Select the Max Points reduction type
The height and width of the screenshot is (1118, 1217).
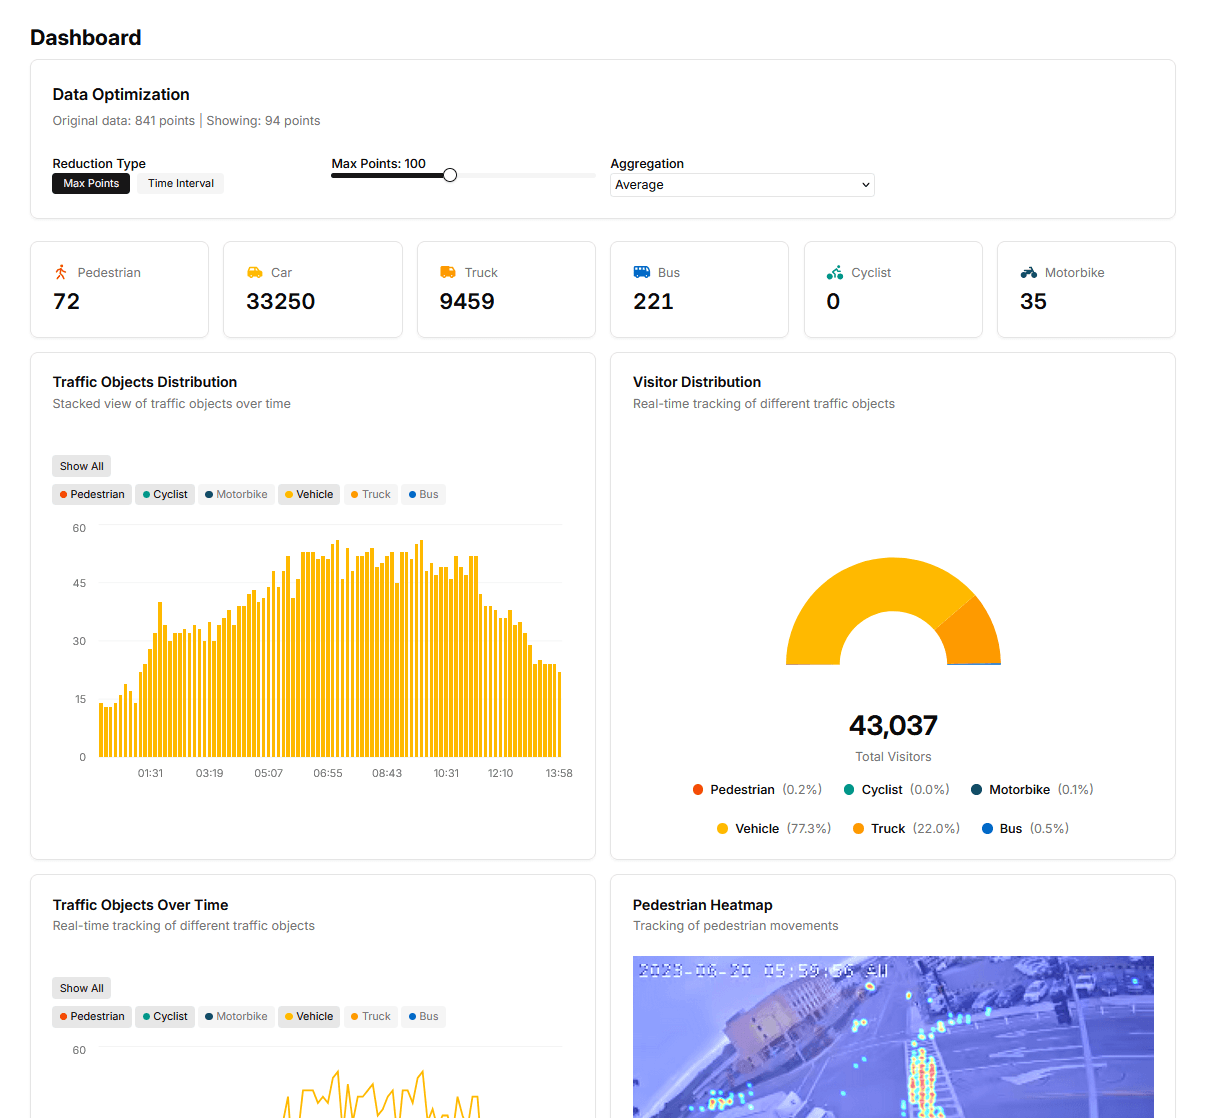click(90, 183)
